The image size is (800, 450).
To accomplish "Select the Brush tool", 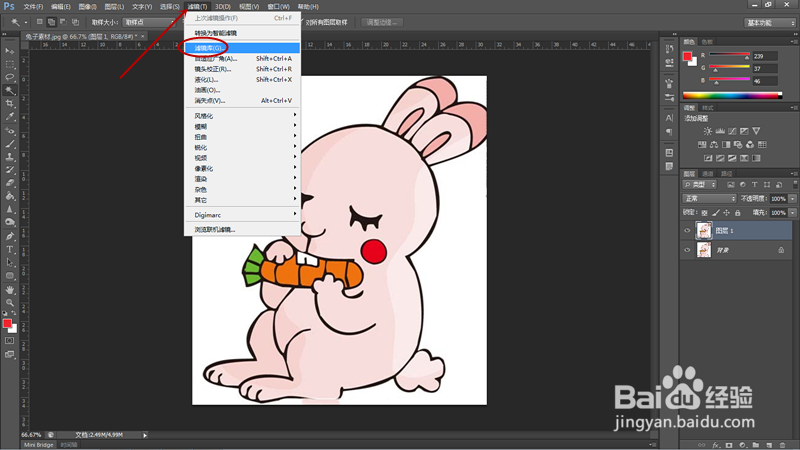I will click(10, 144).
